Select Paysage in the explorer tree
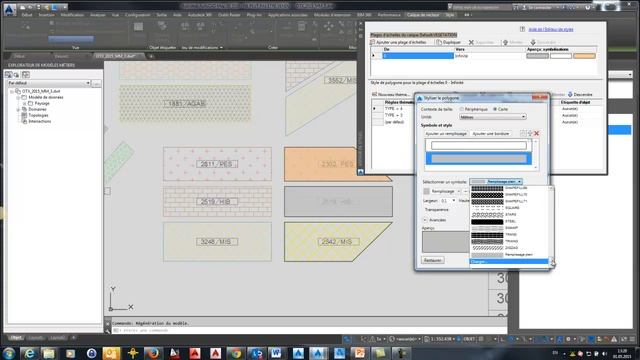The width and height of the screenshot is (640, 360). (x=42, y=103)
